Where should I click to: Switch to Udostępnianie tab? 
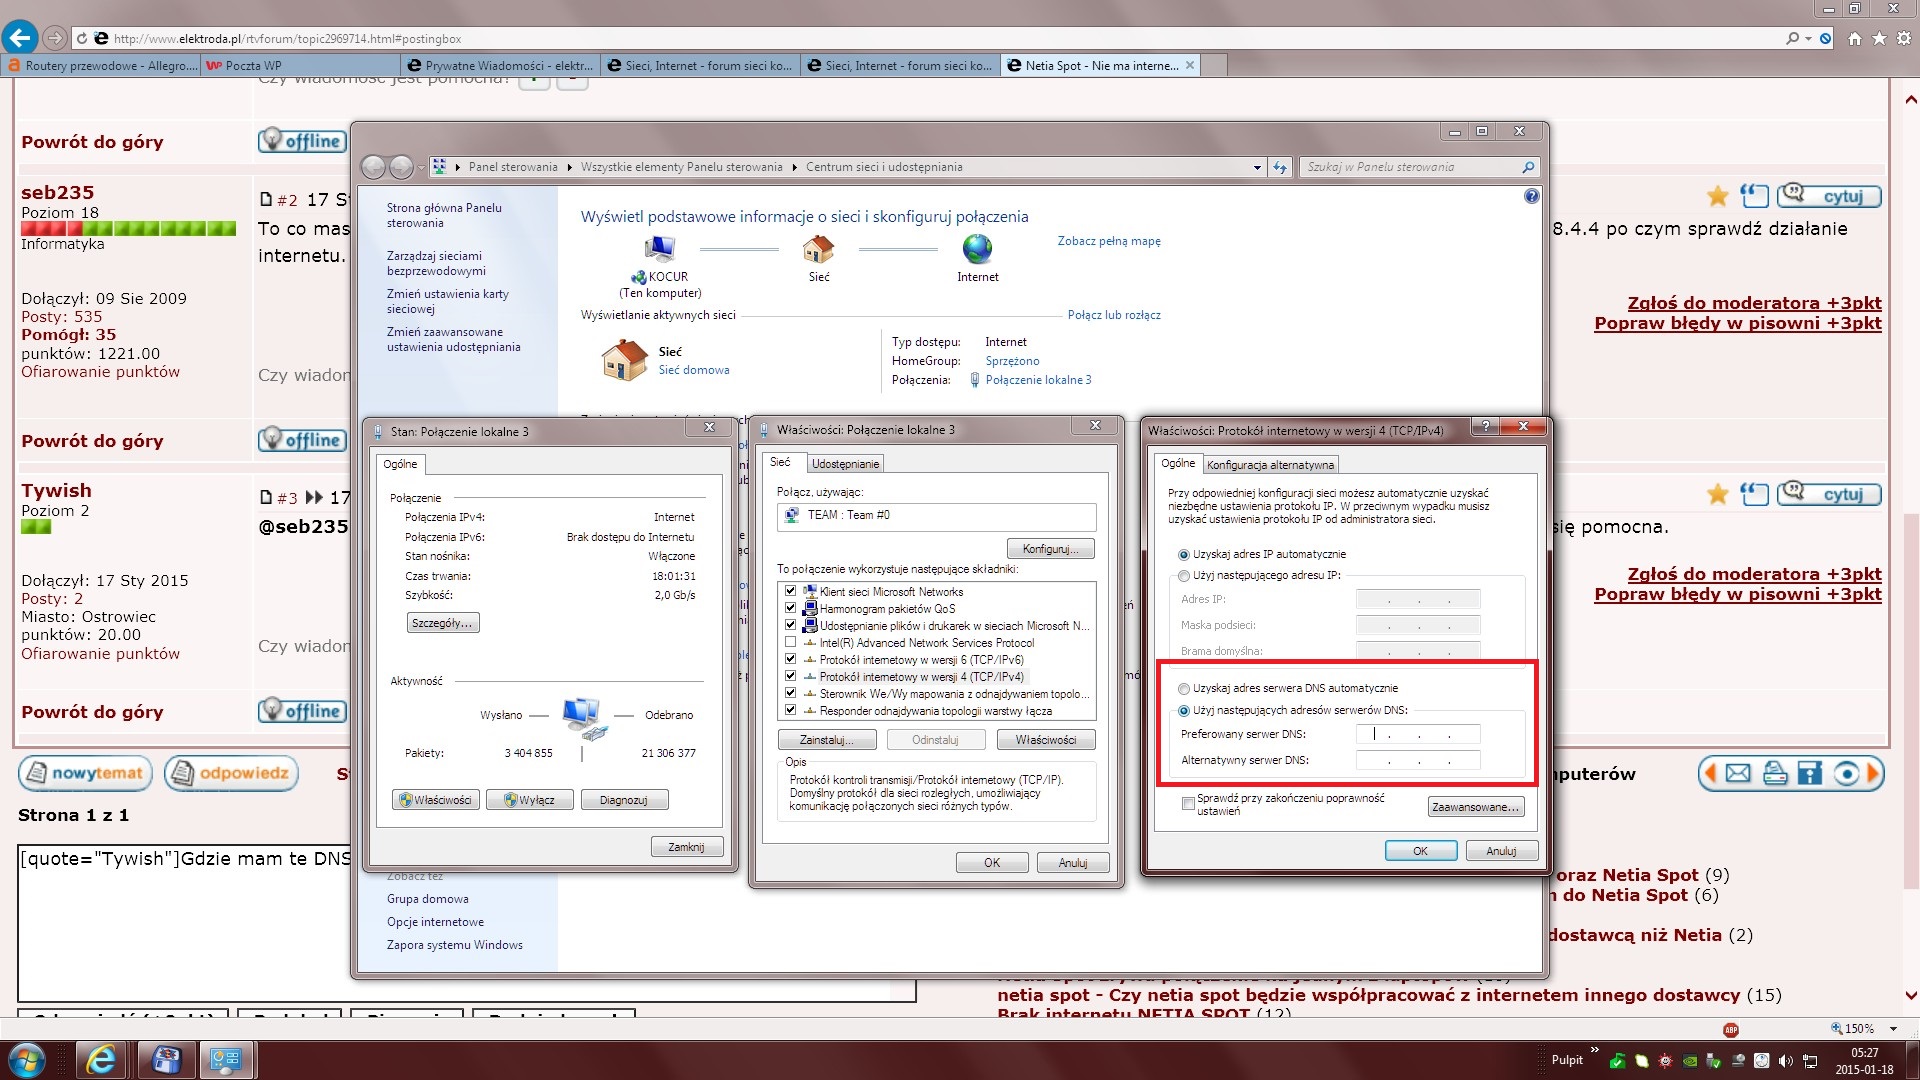[845, 464]
